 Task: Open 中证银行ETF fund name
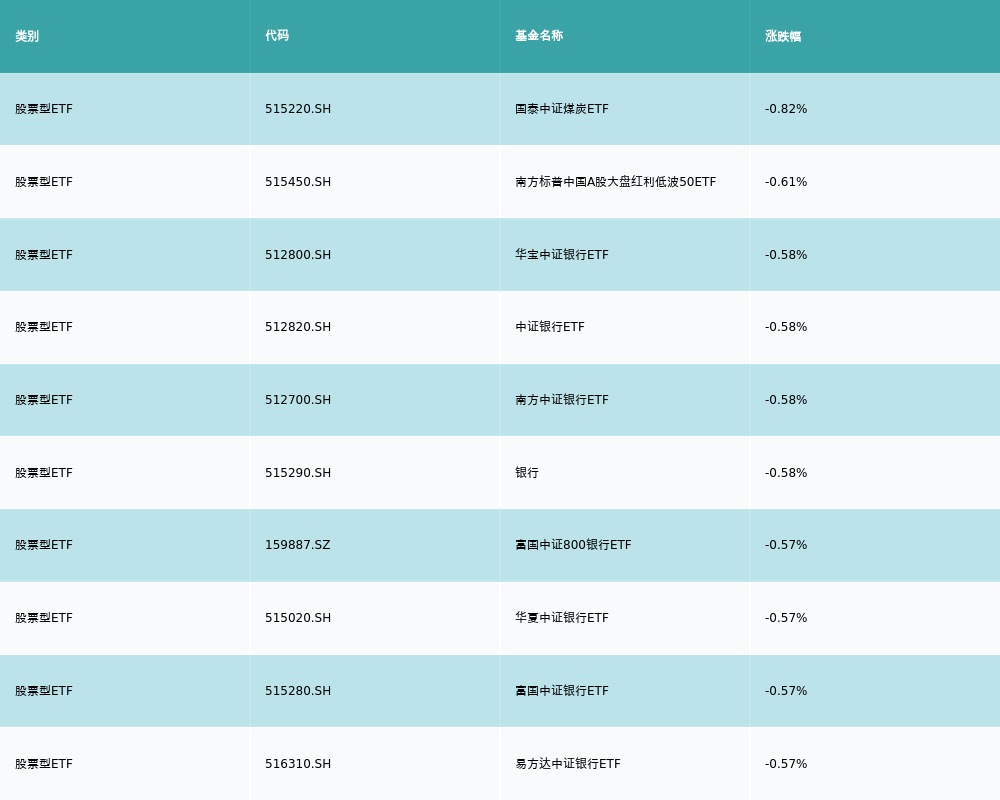coord(550,327)
